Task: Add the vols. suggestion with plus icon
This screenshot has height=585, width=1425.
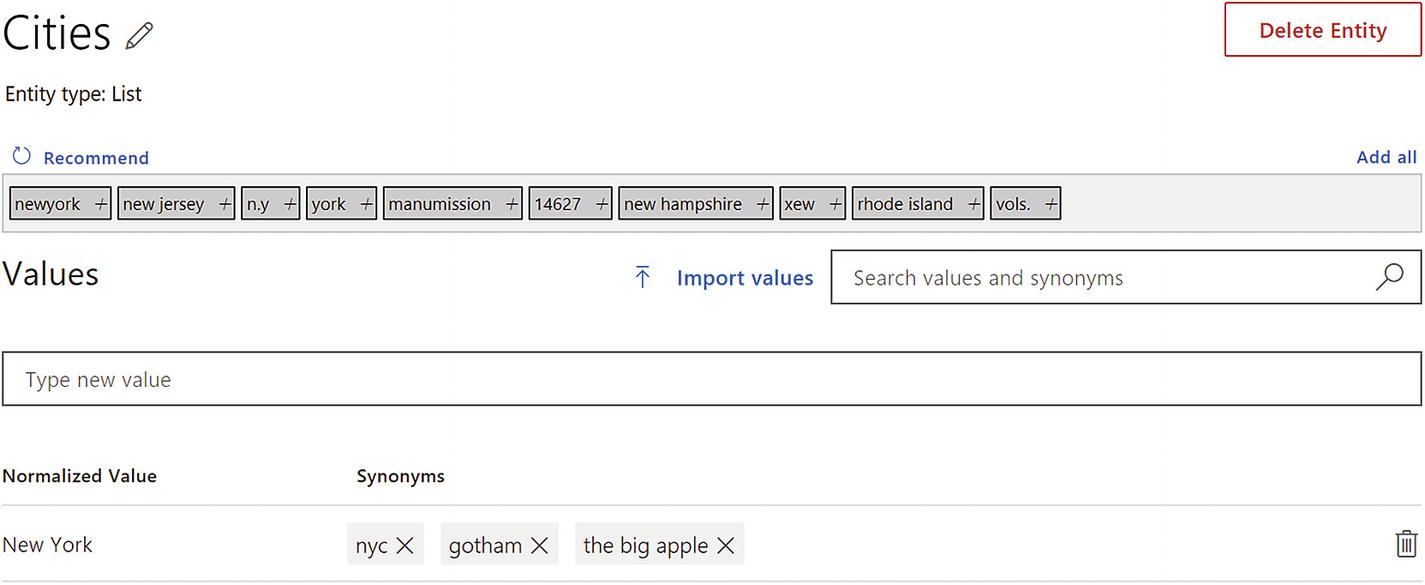Action: (1052, 203)
